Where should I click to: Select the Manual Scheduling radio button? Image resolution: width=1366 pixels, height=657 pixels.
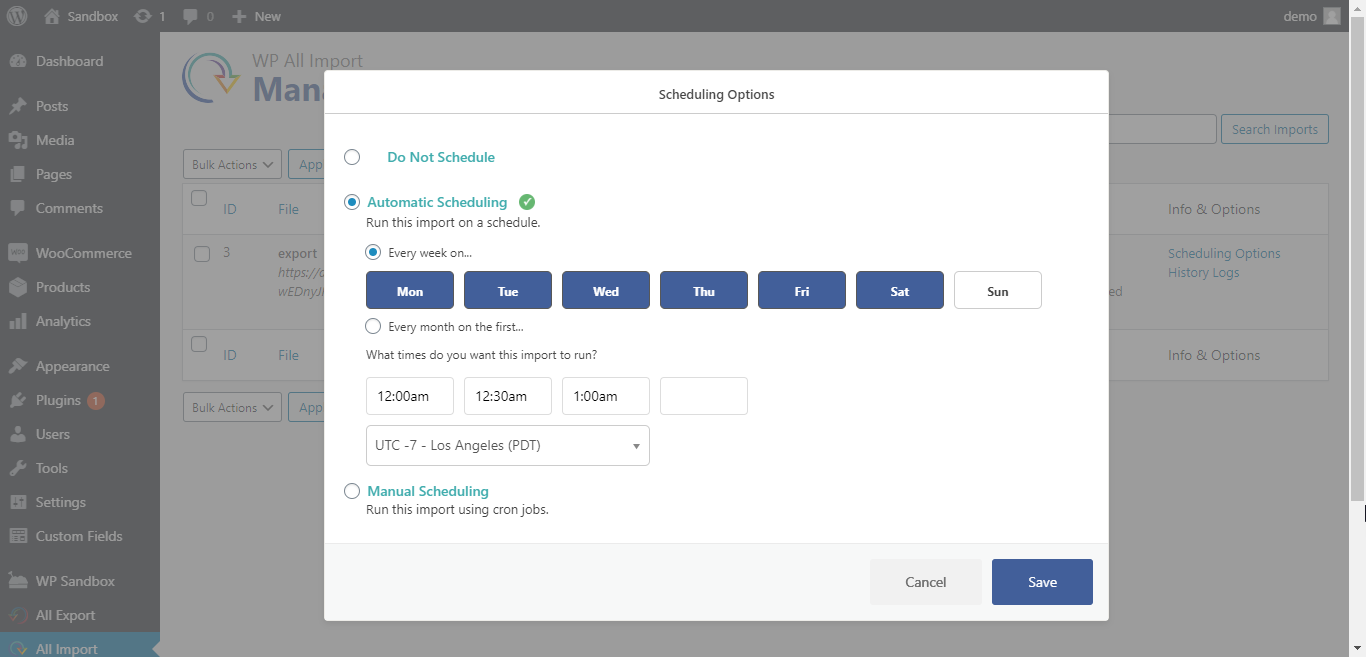click(352, 491)
